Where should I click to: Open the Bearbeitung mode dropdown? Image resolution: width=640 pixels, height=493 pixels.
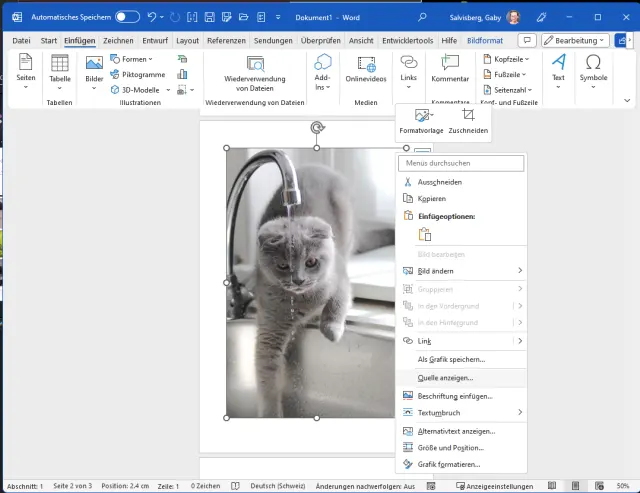click(x=575, y=40)
